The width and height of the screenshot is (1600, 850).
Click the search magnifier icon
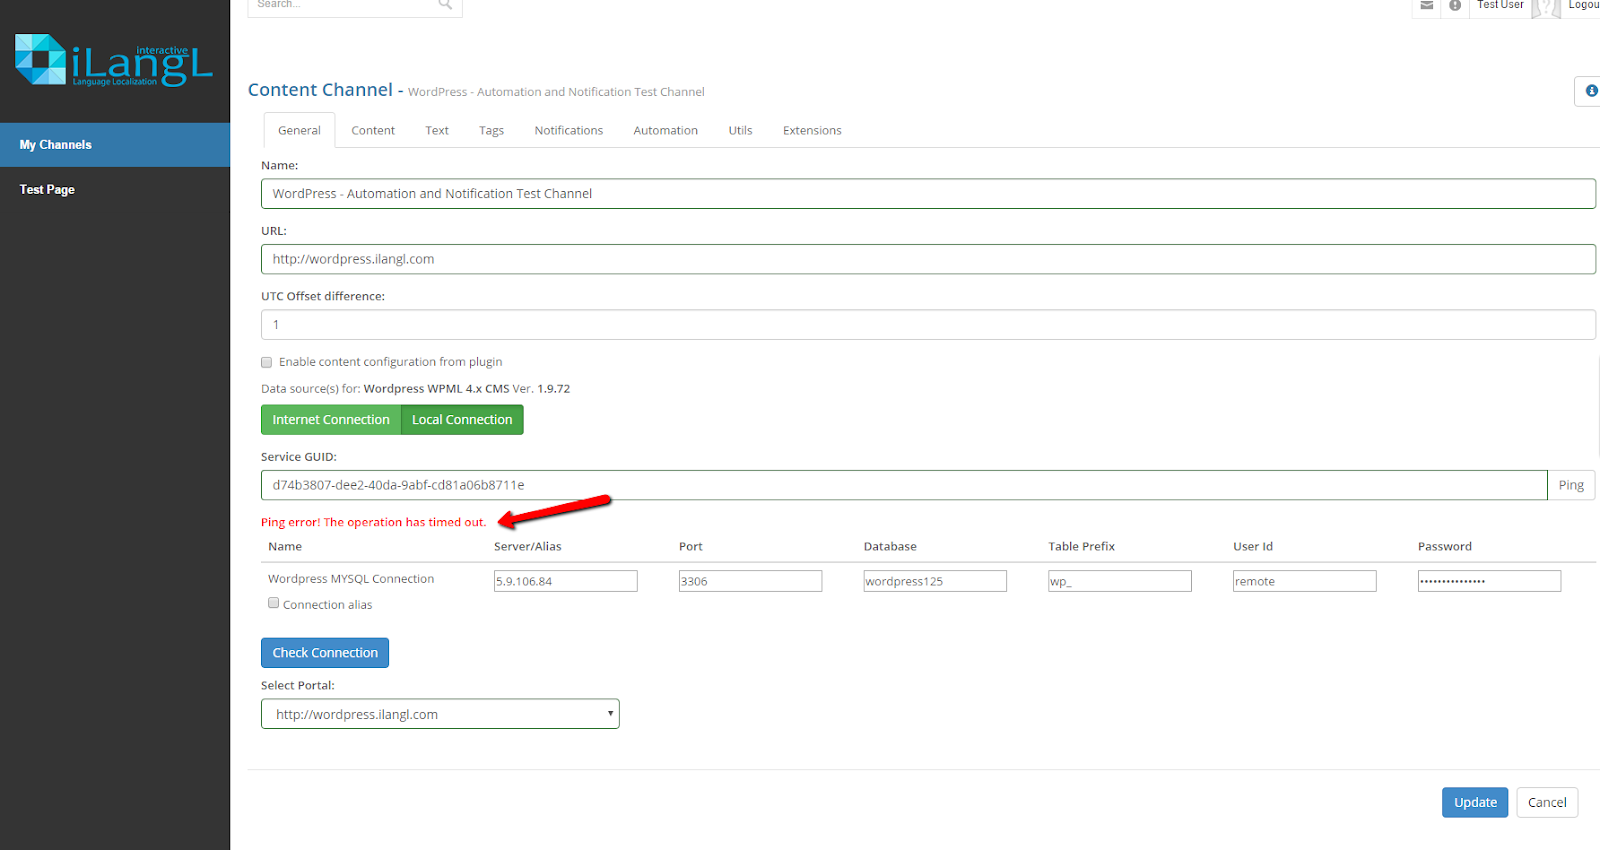445,5
